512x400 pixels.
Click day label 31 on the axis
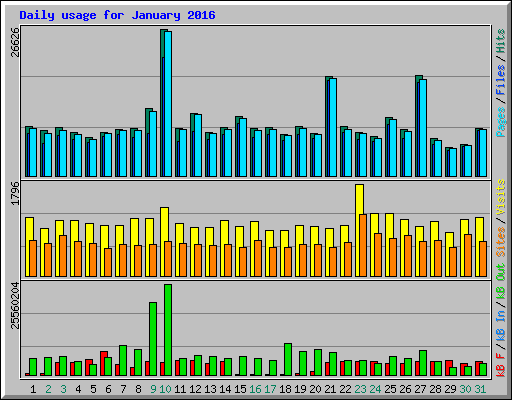(480, 389)
